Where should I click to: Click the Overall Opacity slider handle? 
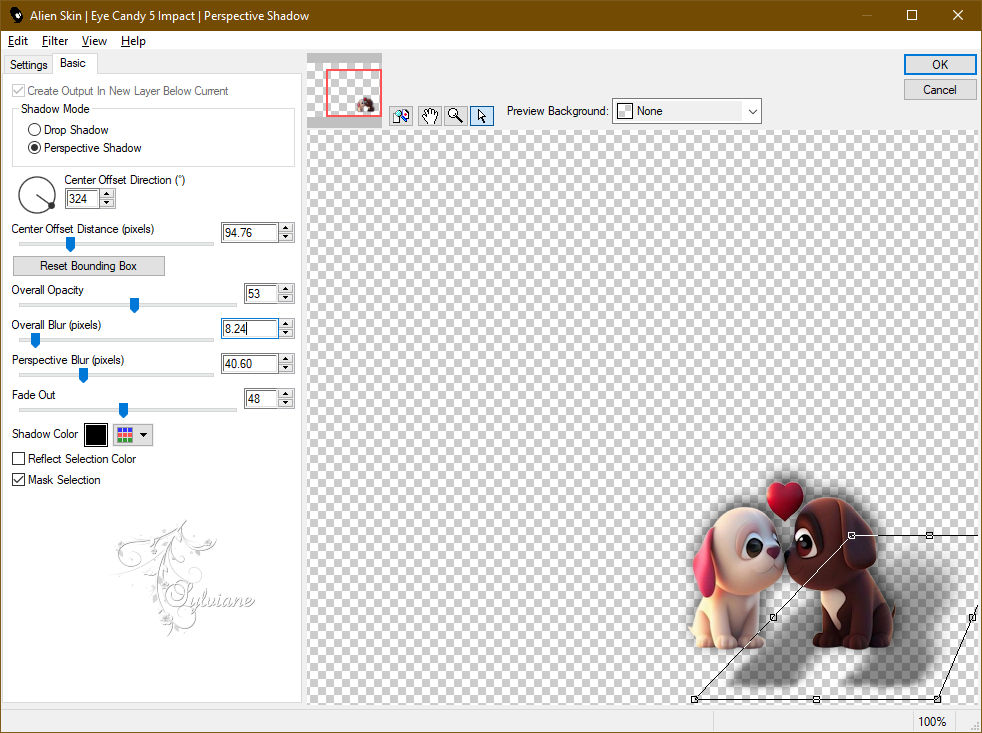coord(134,305)
